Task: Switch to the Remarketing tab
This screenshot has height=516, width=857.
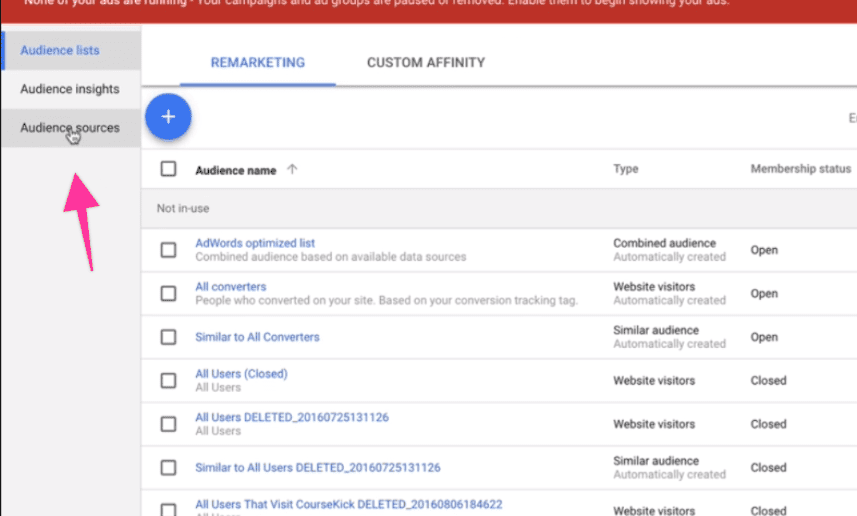Action: coord(258,62)
